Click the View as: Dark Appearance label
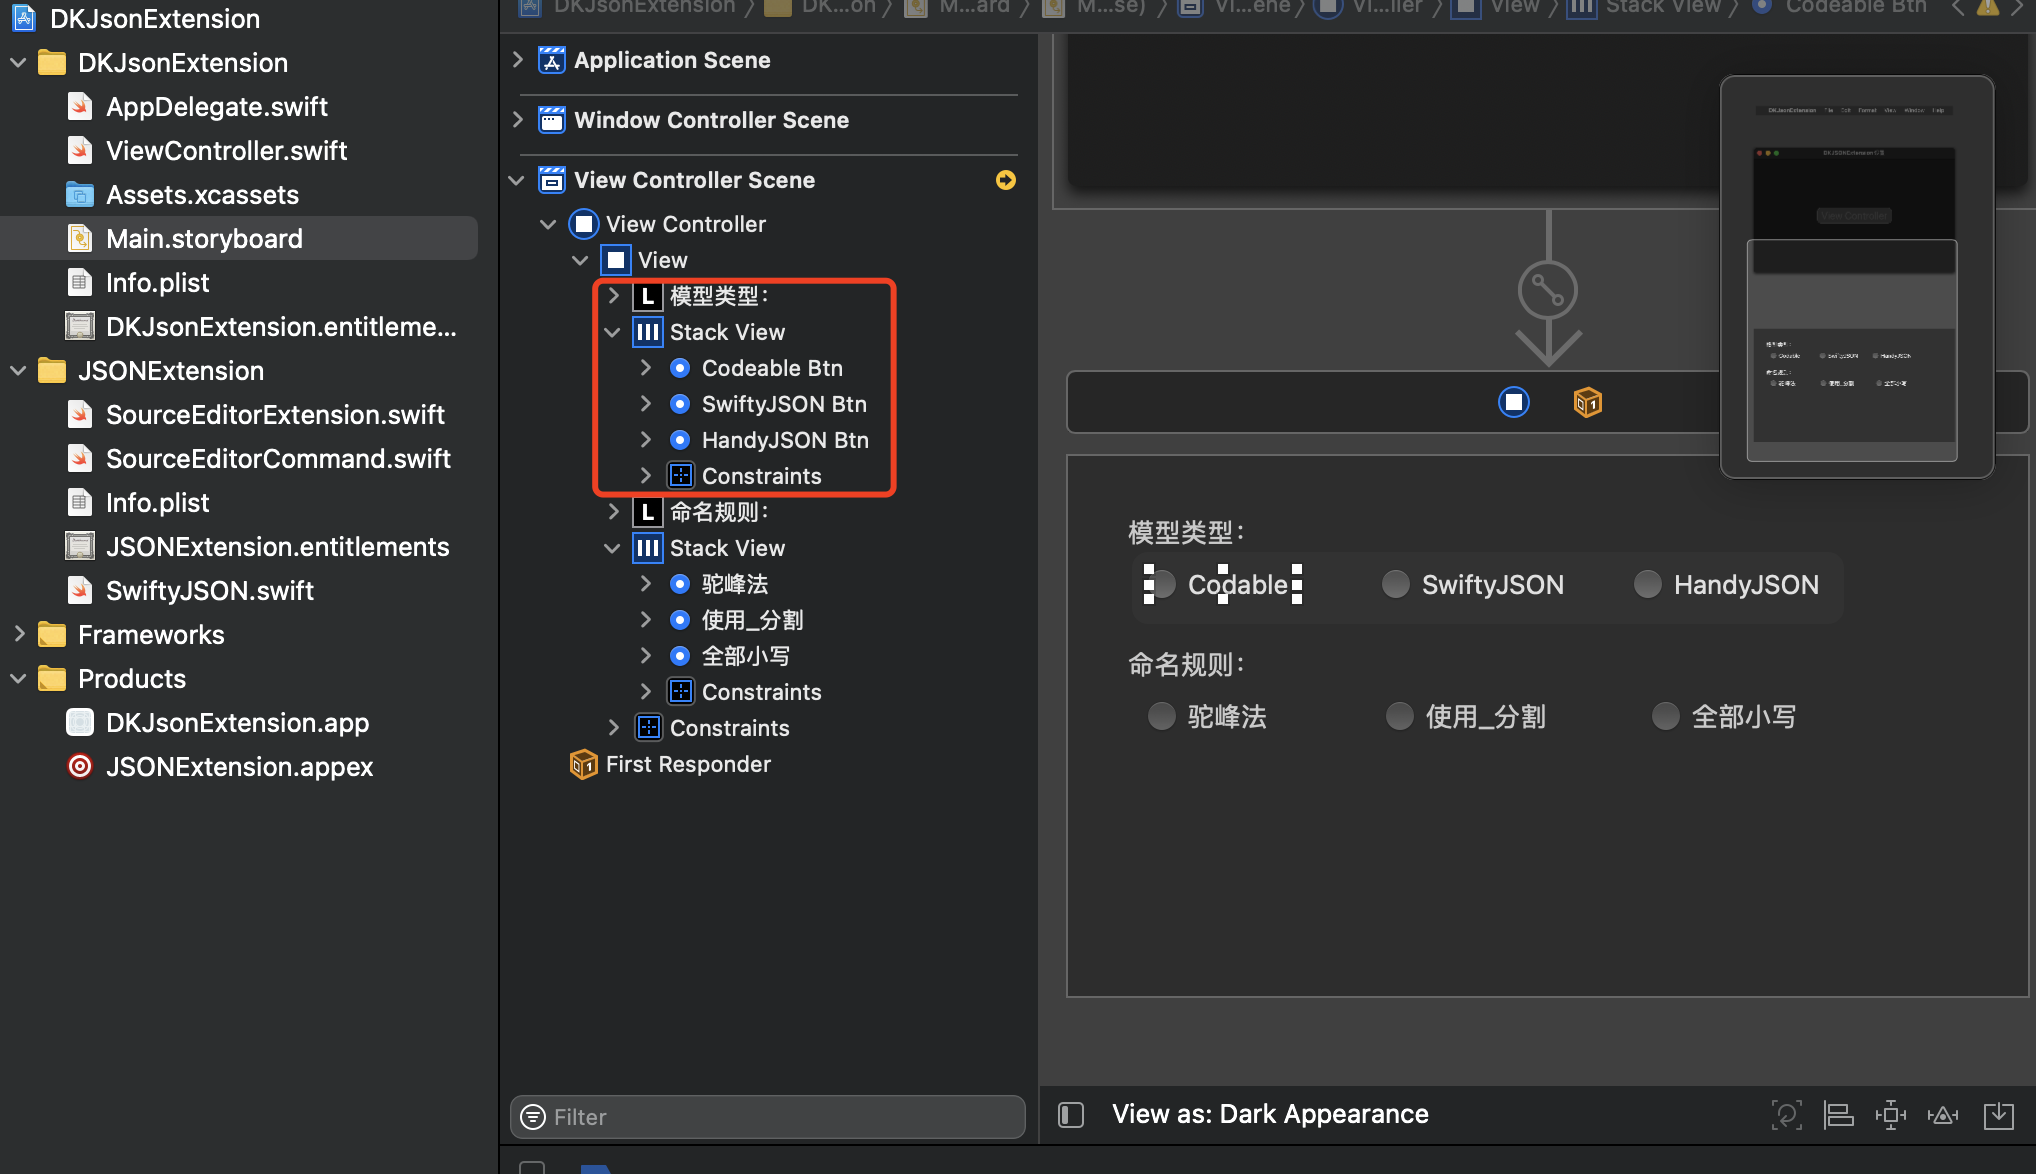Screen dimensions: 2036x1174 (1269, 1114)
